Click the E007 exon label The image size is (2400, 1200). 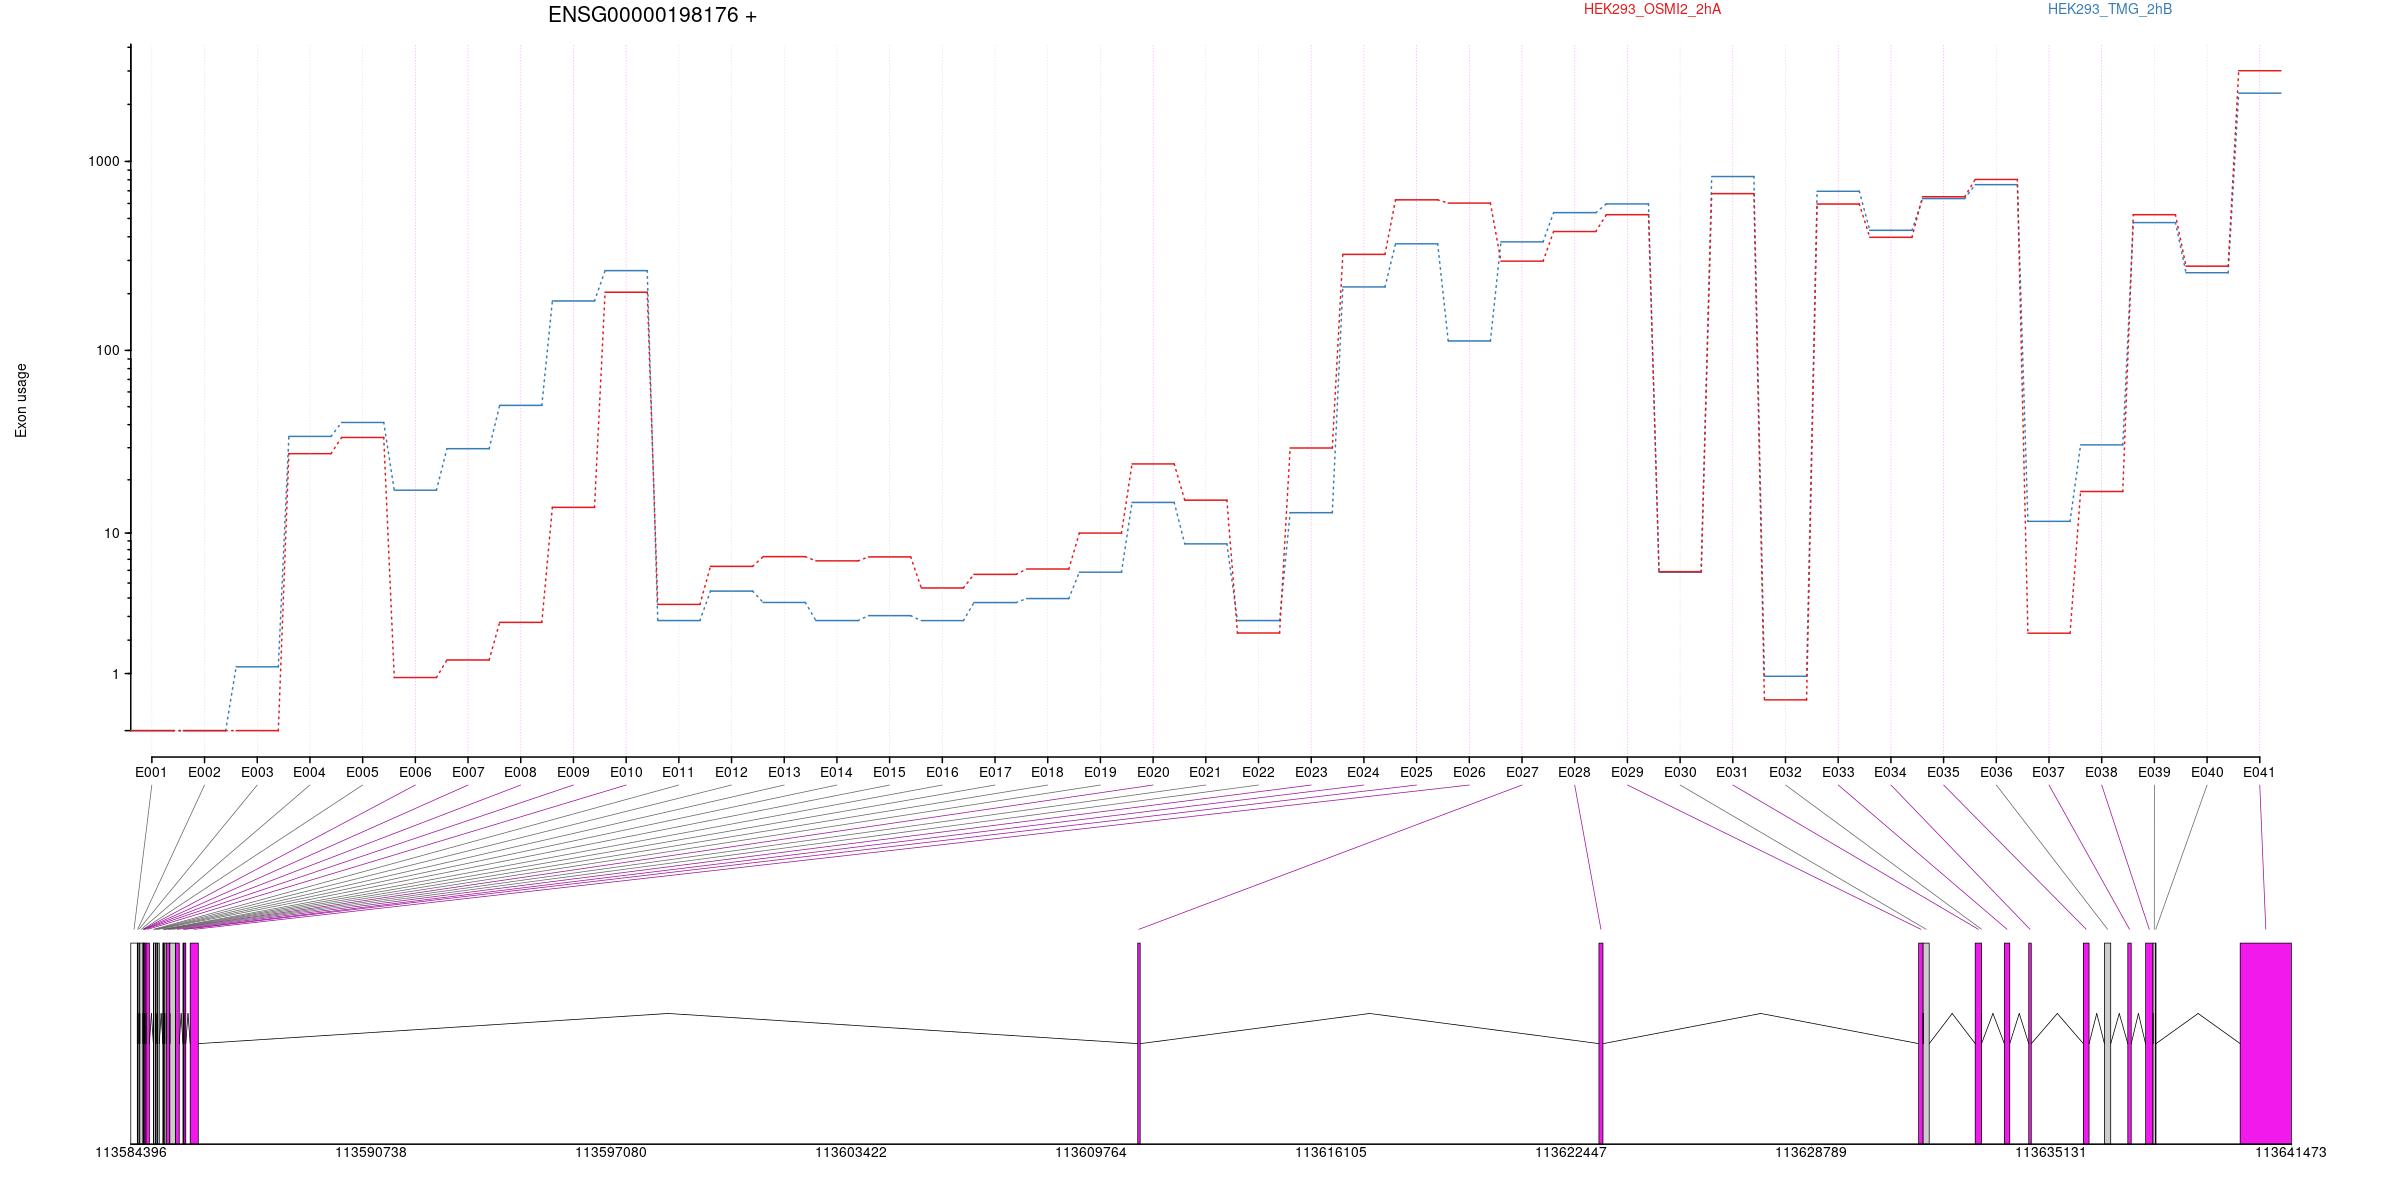(x=468, y=772)
